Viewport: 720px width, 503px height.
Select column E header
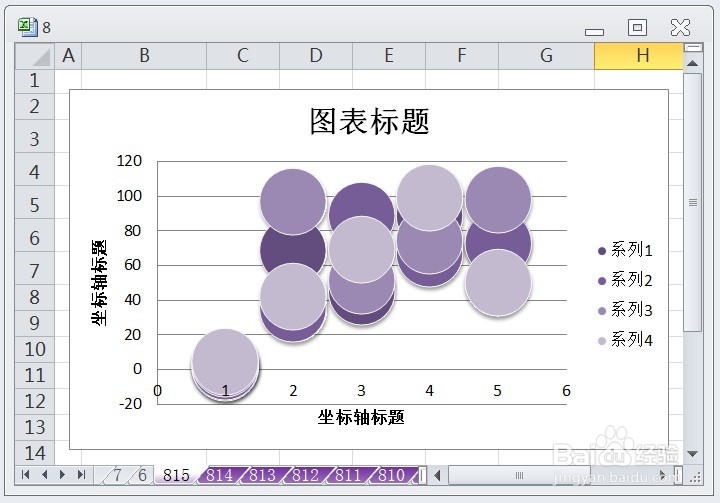(389, 56)
